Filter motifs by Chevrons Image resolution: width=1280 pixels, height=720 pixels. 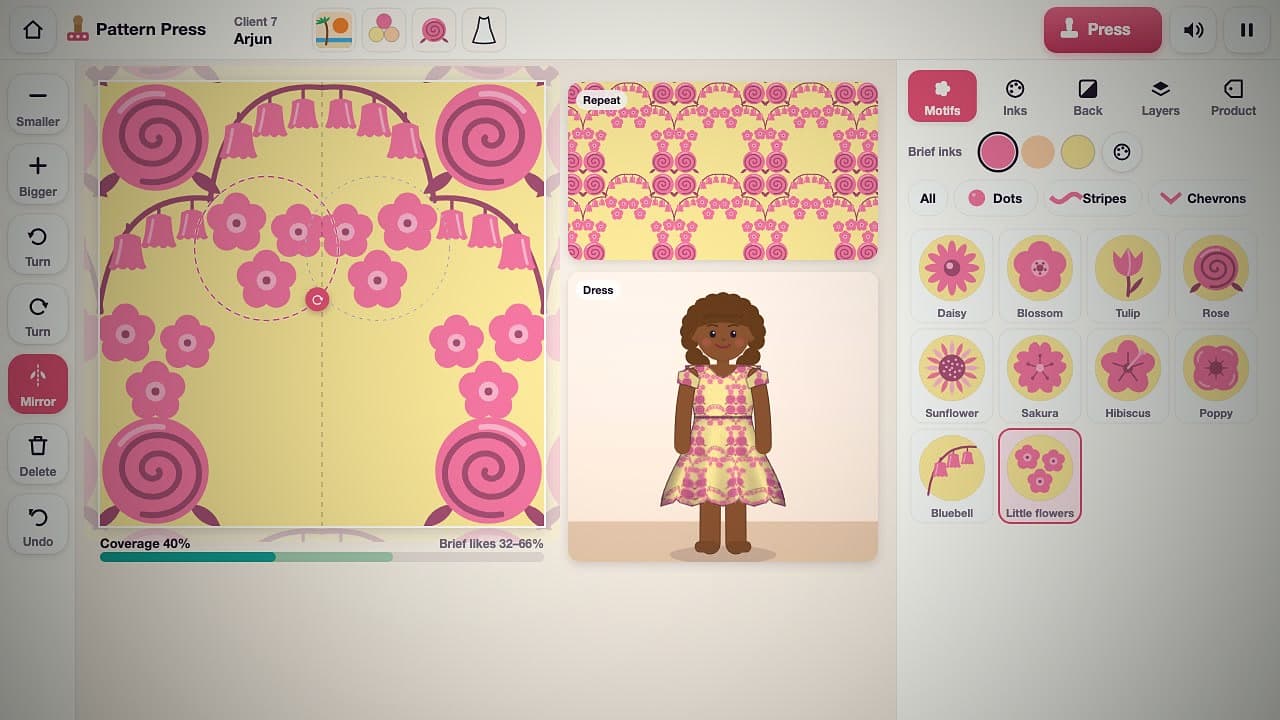(x=1203, y=198)
